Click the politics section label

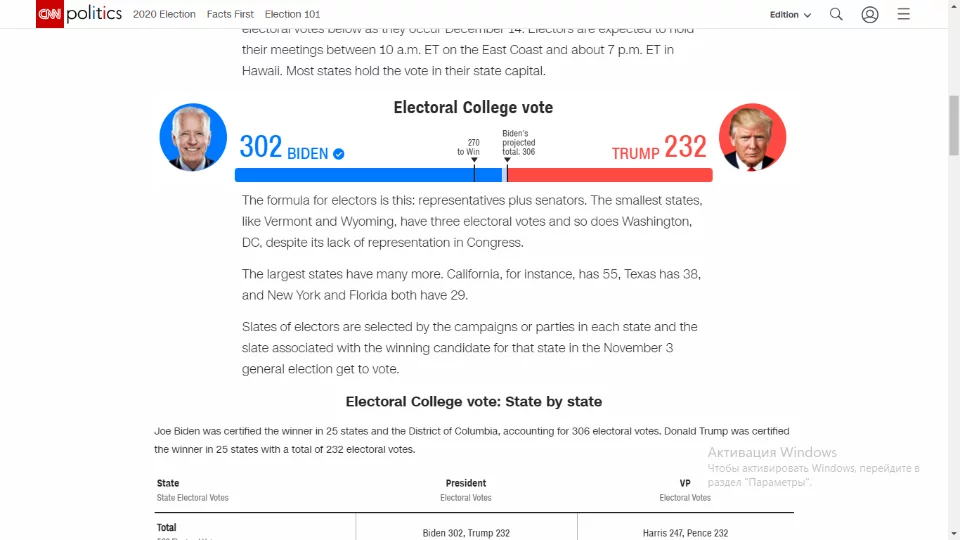pyautogui.click(x=94, y=14)
